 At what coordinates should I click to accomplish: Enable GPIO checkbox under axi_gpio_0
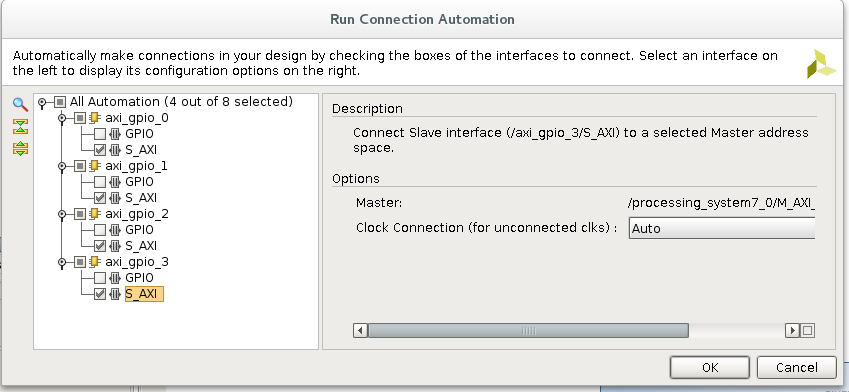[x=100, y=134]
